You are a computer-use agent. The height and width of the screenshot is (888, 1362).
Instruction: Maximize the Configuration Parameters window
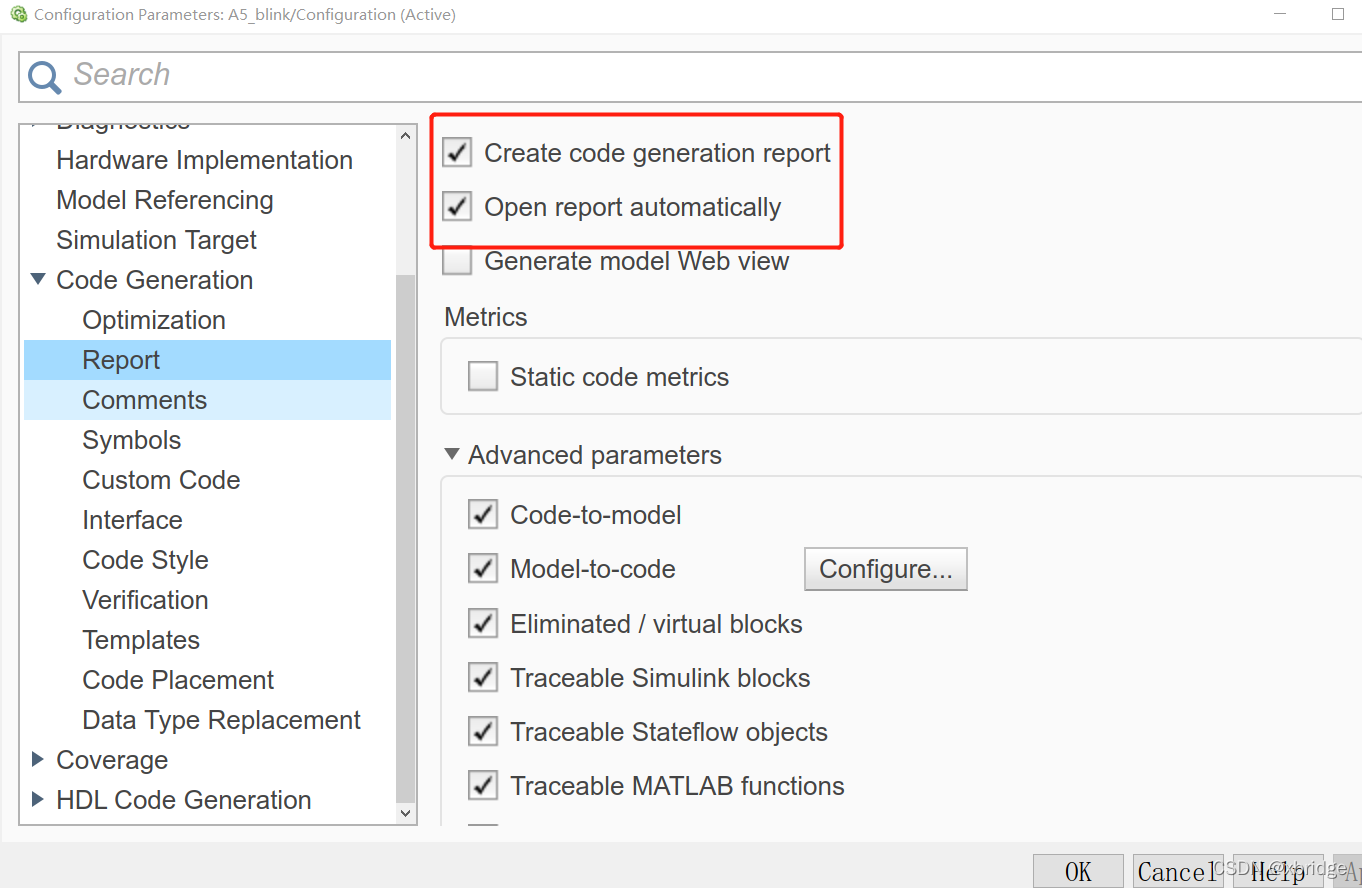pyautogui.click(x=1338, y=14)
